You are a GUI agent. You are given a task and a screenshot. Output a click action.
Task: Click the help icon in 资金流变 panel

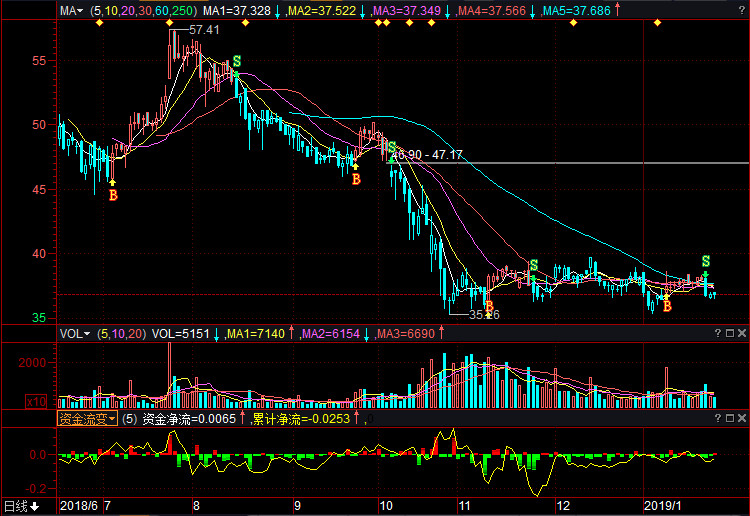click(x=716, y=419)
